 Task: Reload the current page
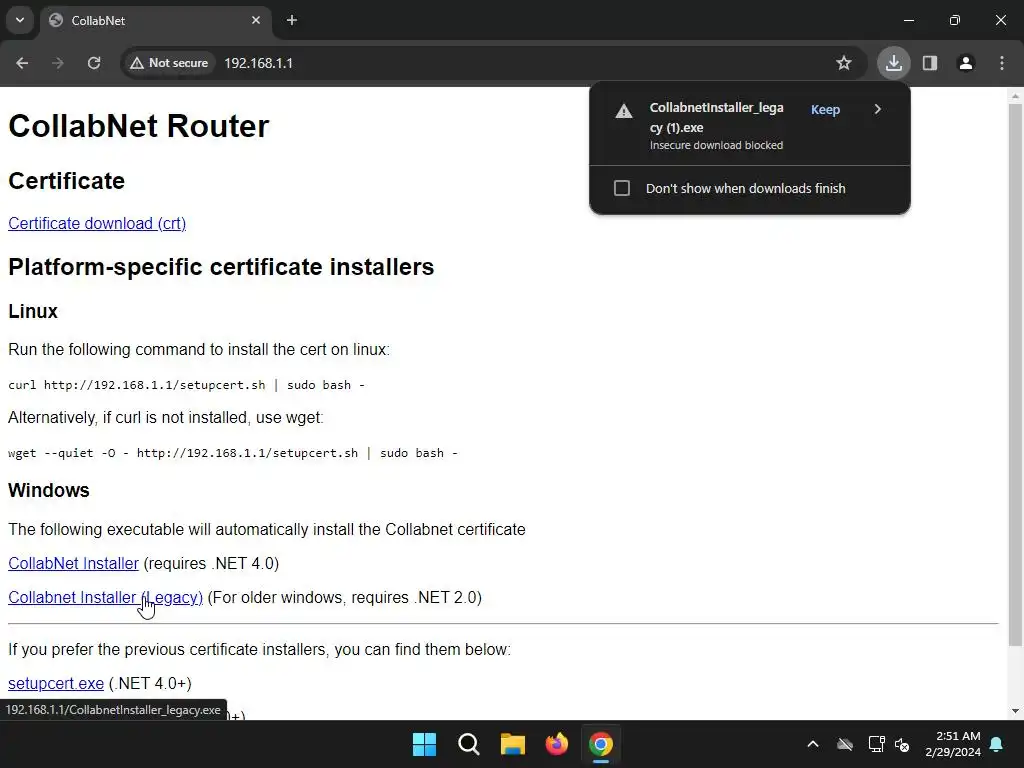point(94,63)
